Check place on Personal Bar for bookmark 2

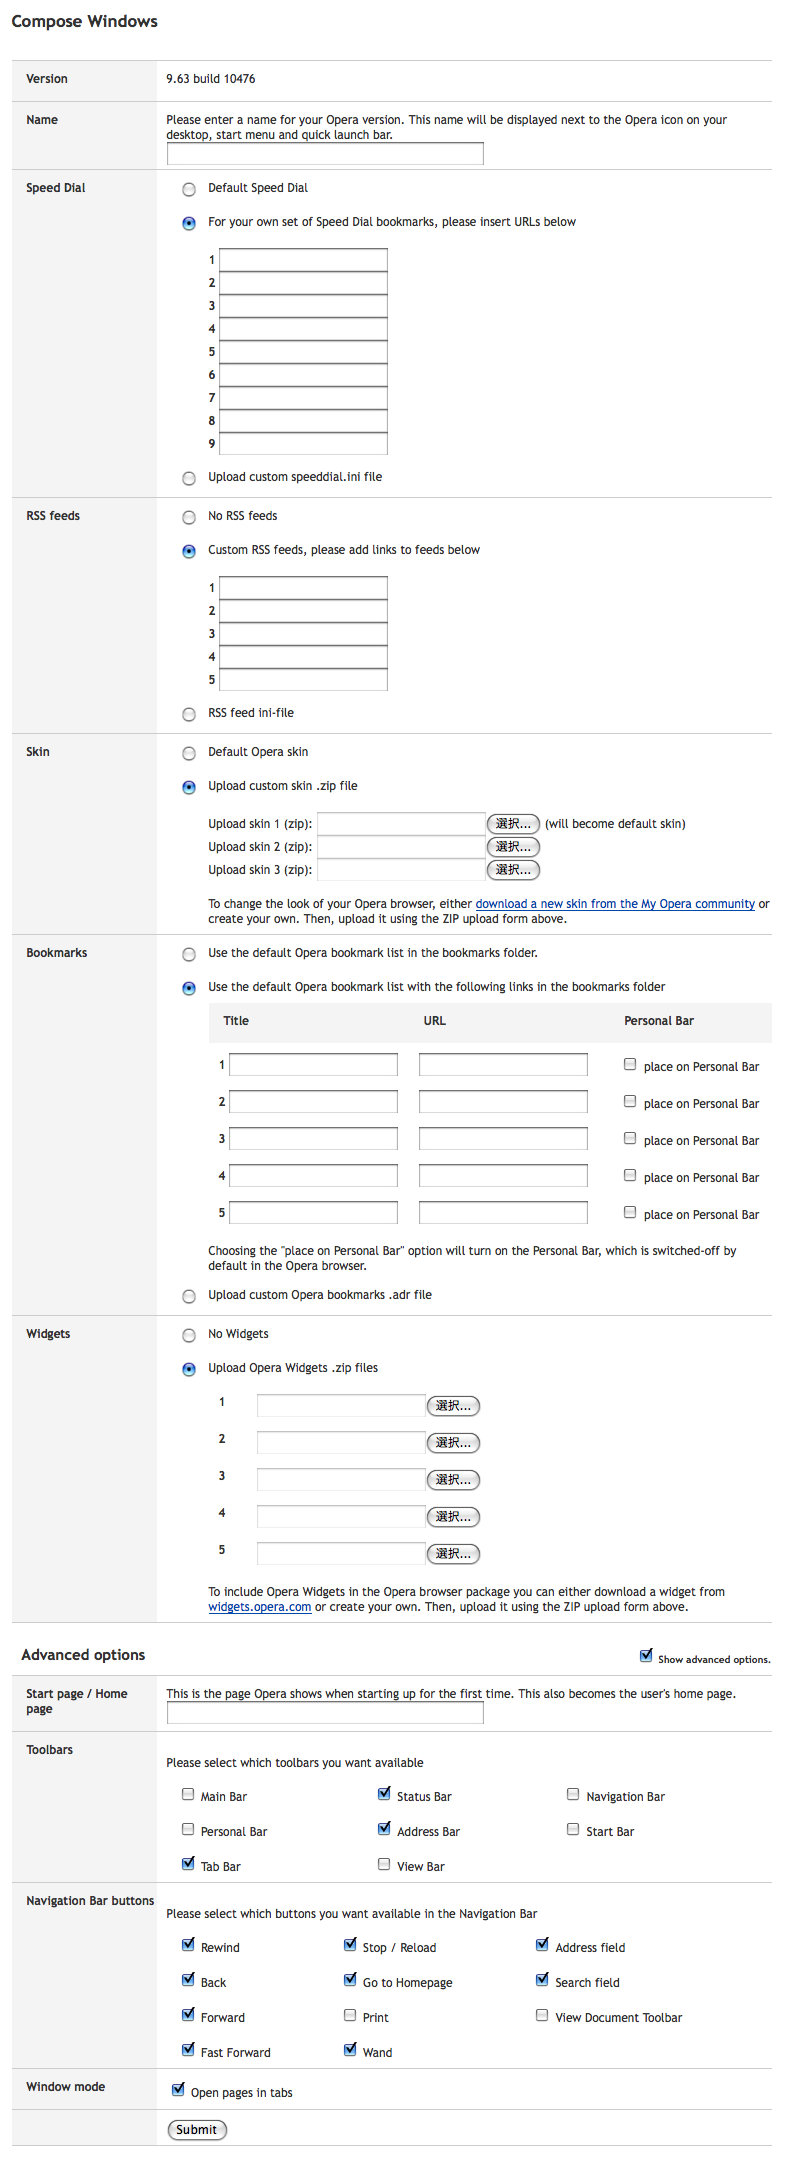630,1102
